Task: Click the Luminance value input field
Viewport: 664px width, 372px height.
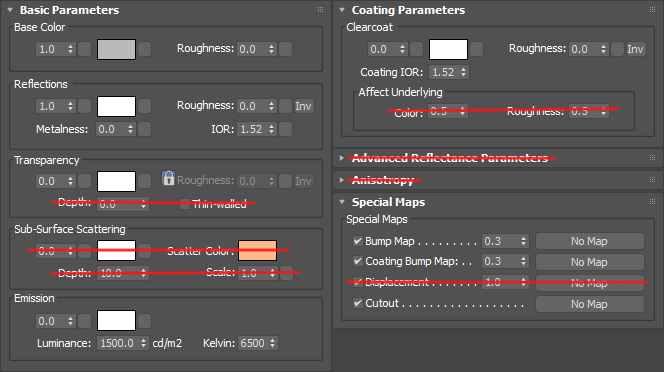Action: tap(119, 343)
